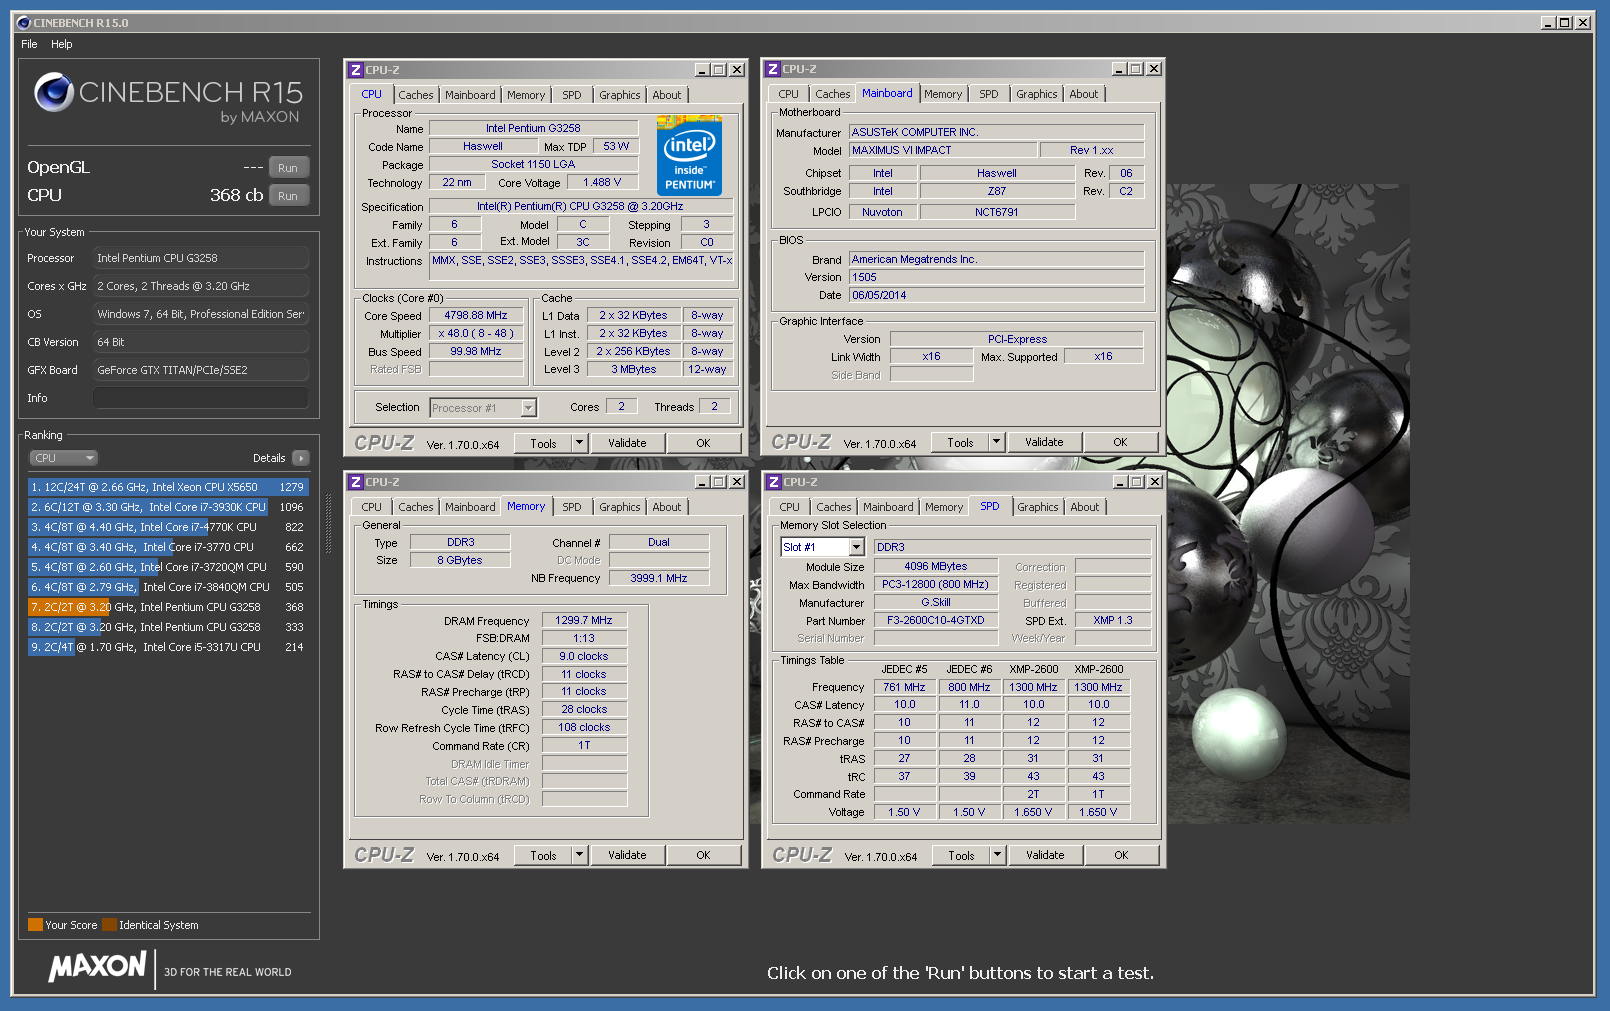This screenshot has width=1610, height=1011.
Task: Click the Core Voltage value 1.488 V
Action: [602, 182]
